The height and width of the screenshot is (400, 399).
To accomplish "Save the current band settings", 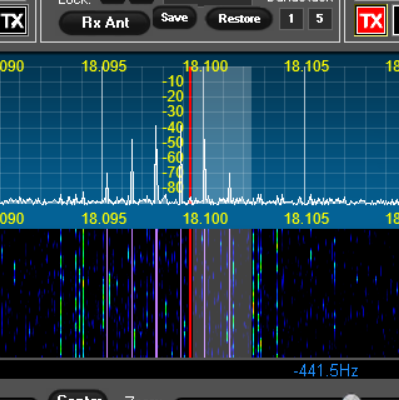I will pos(174,18).
